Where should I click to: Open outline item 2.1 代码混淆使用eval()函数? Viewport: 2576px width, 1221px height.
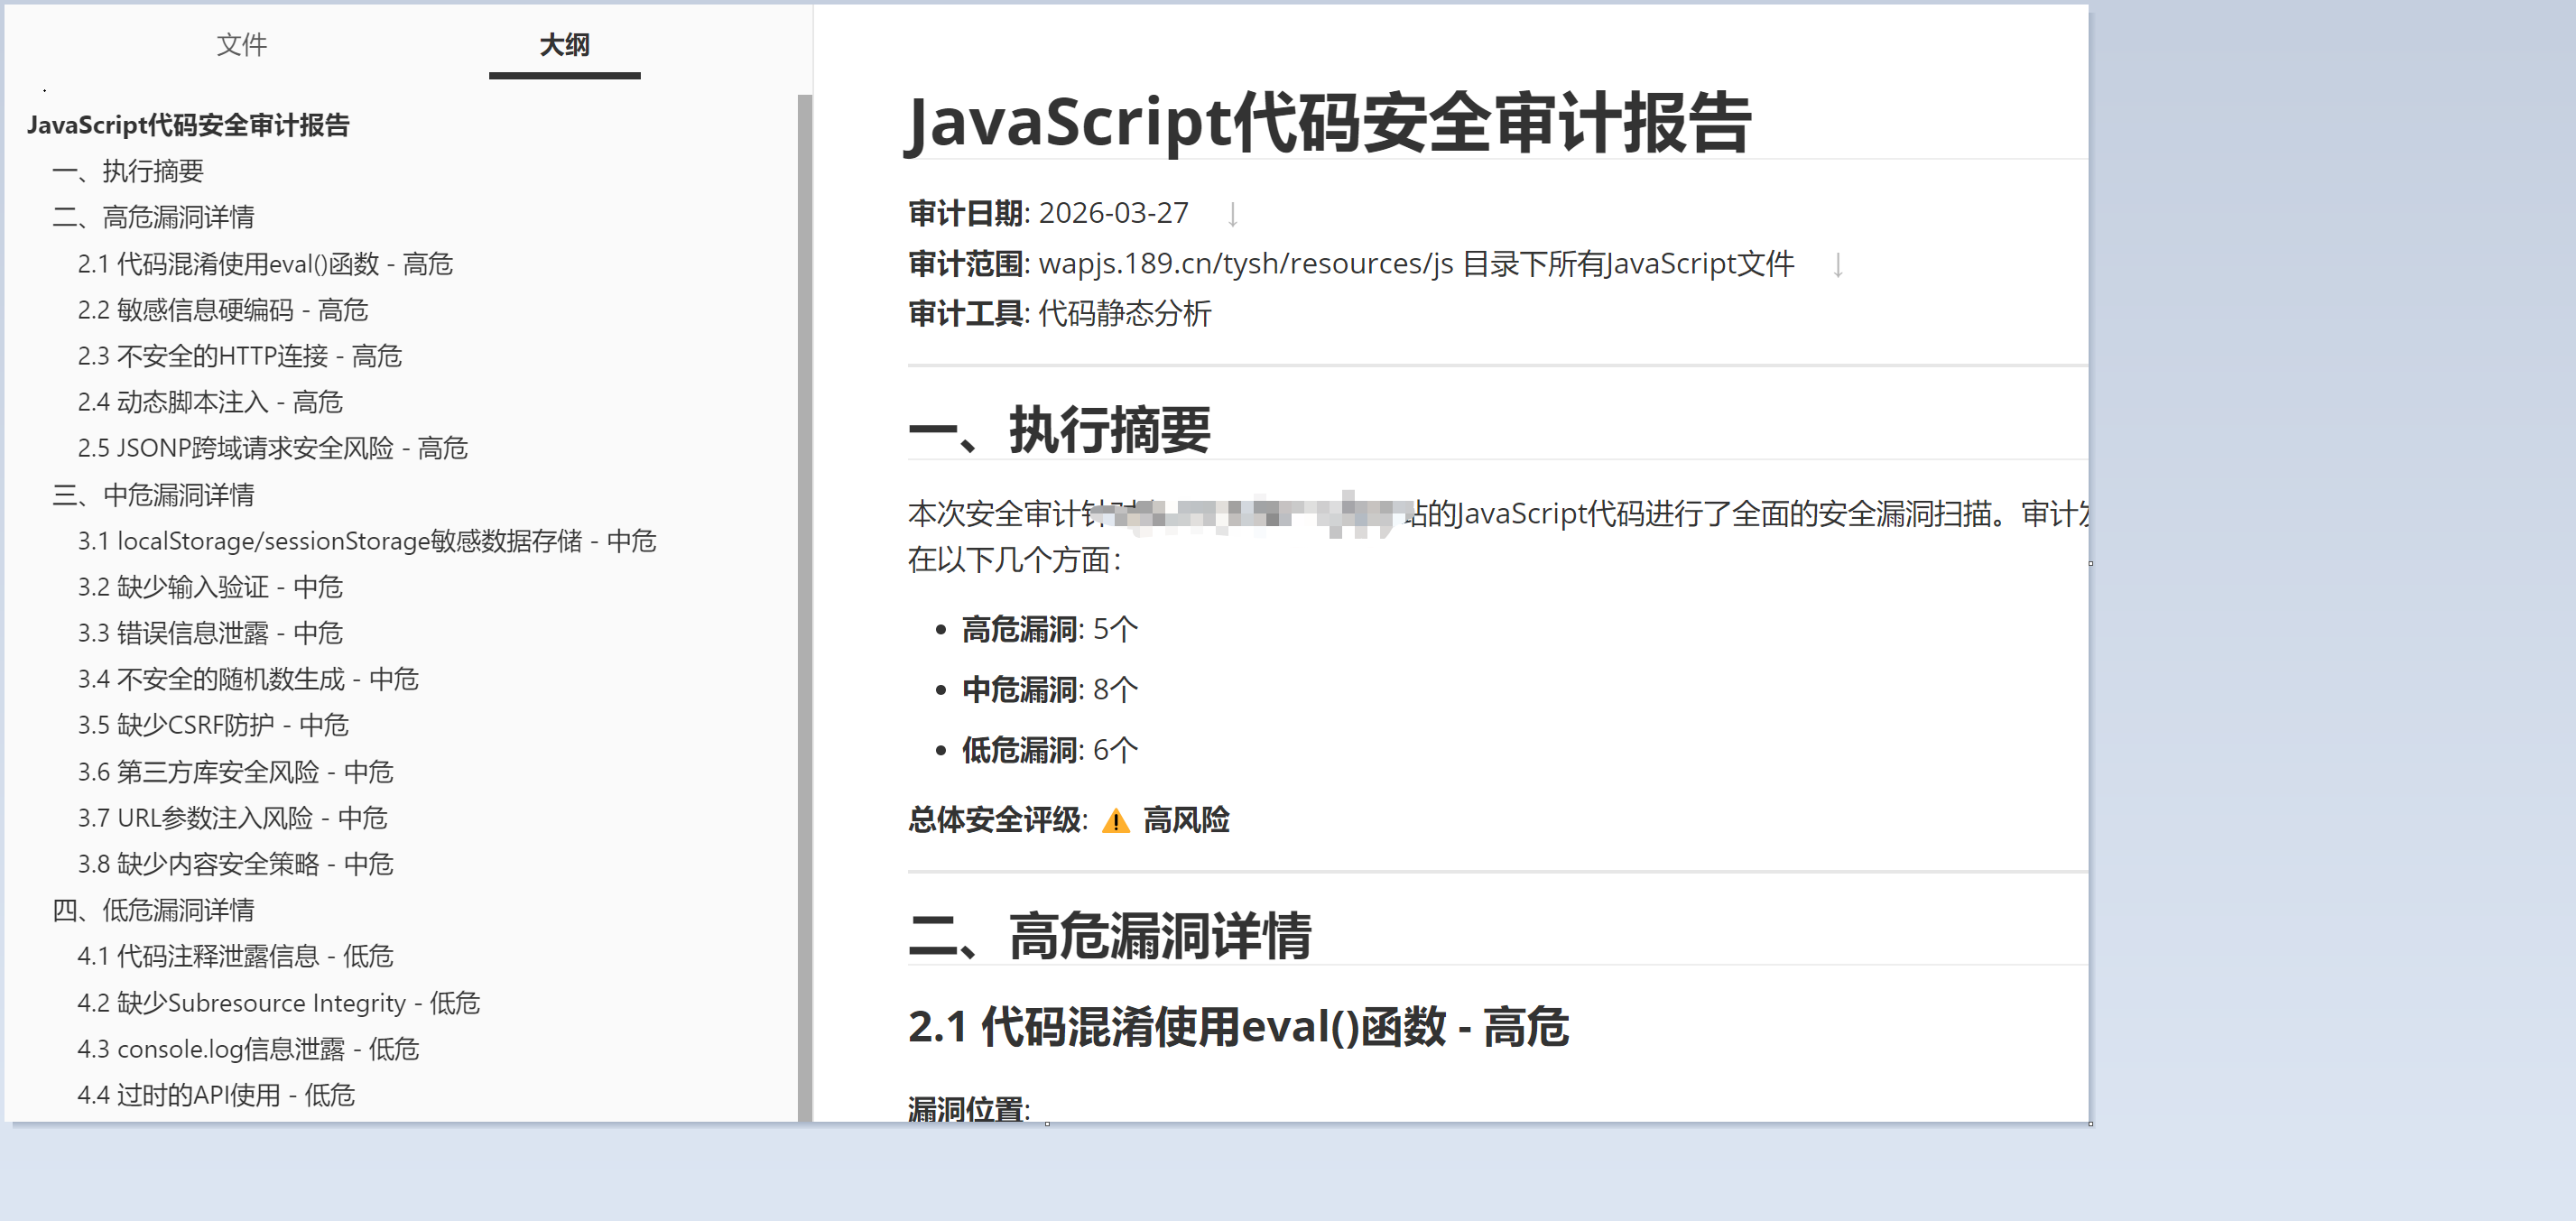pos(265,264)
